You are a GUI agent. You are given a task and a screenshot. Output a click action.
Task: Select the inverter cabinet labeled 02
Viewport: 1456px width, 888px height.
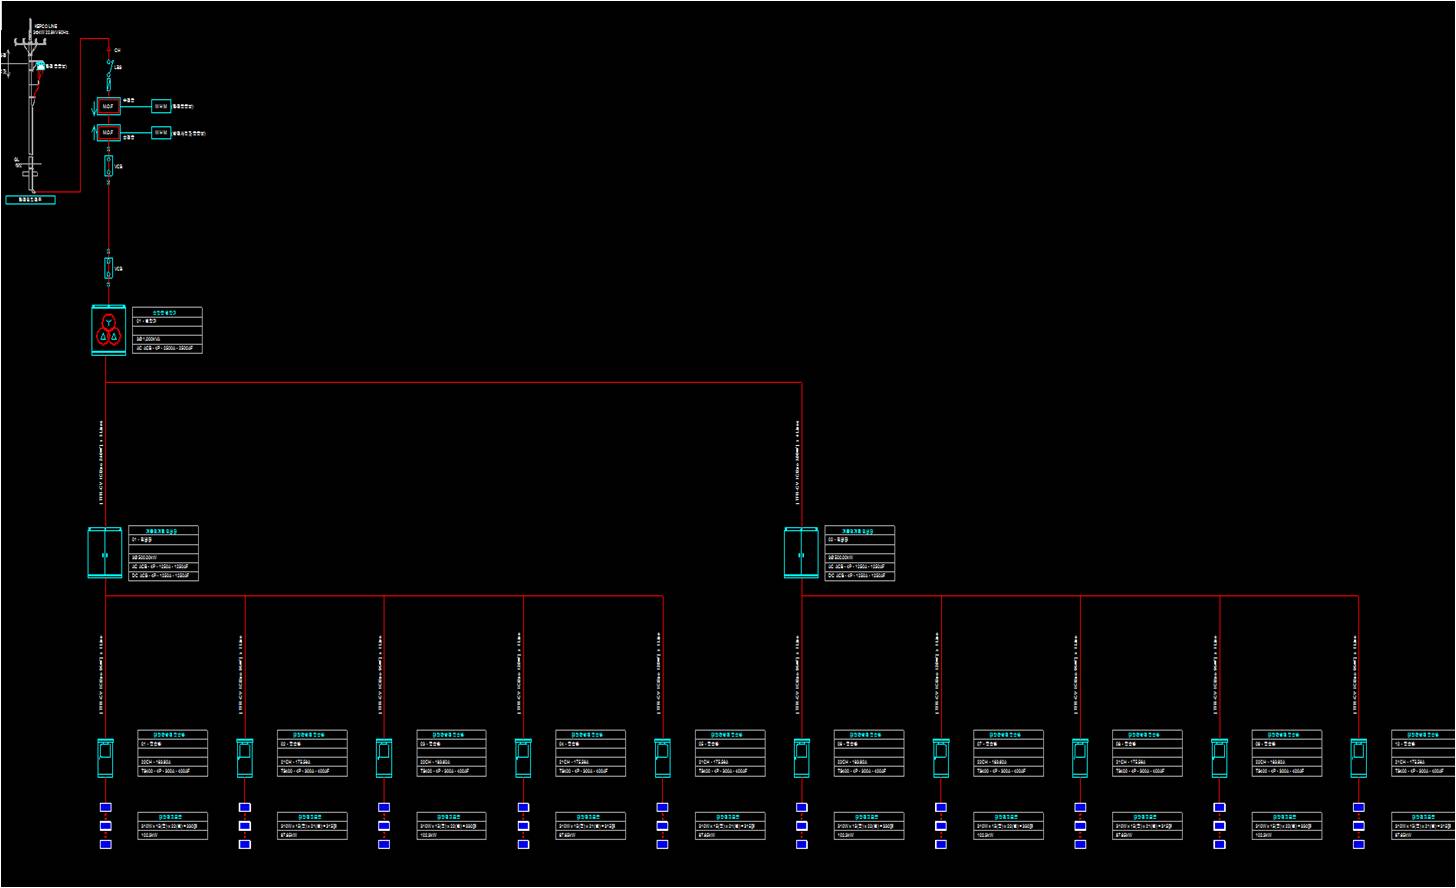(244, 758)
